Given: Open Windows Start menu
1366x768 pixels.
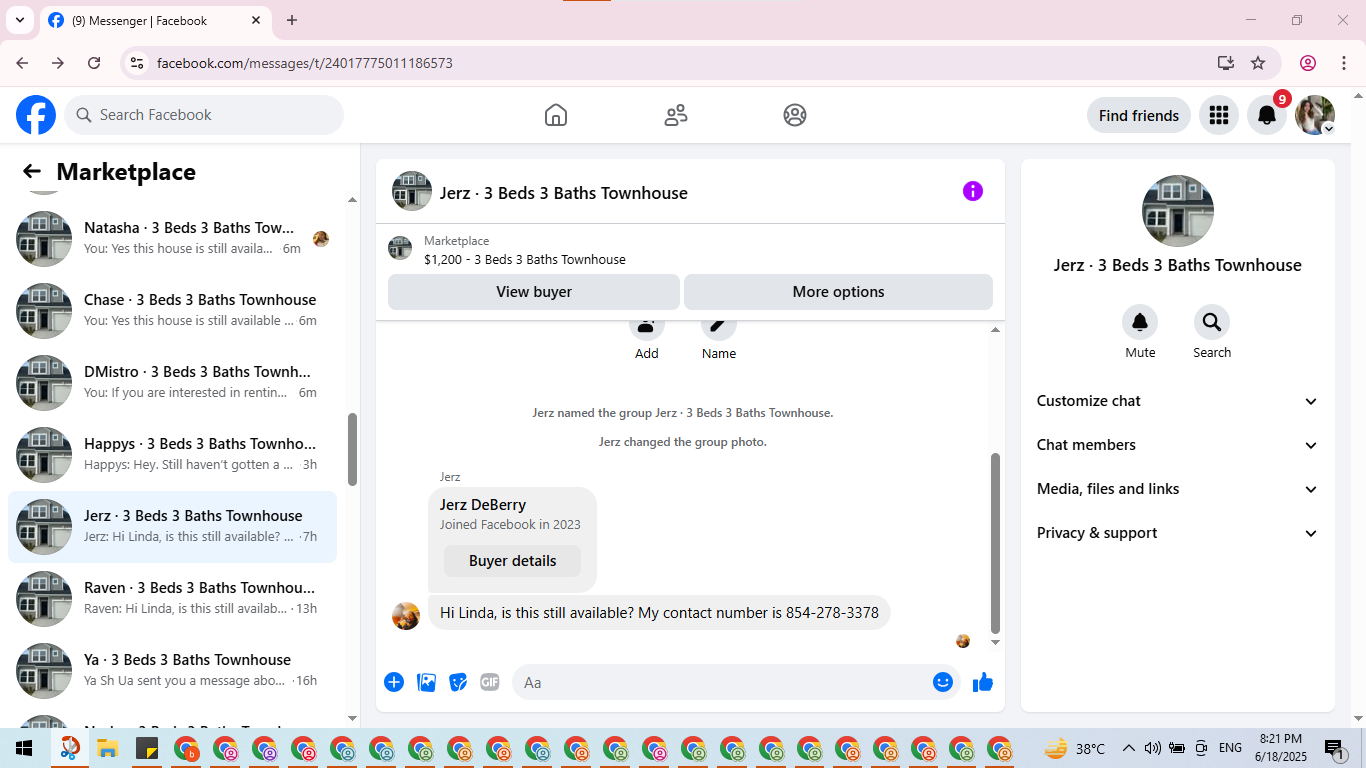Looking at the screenshot, I should (24, 748).
